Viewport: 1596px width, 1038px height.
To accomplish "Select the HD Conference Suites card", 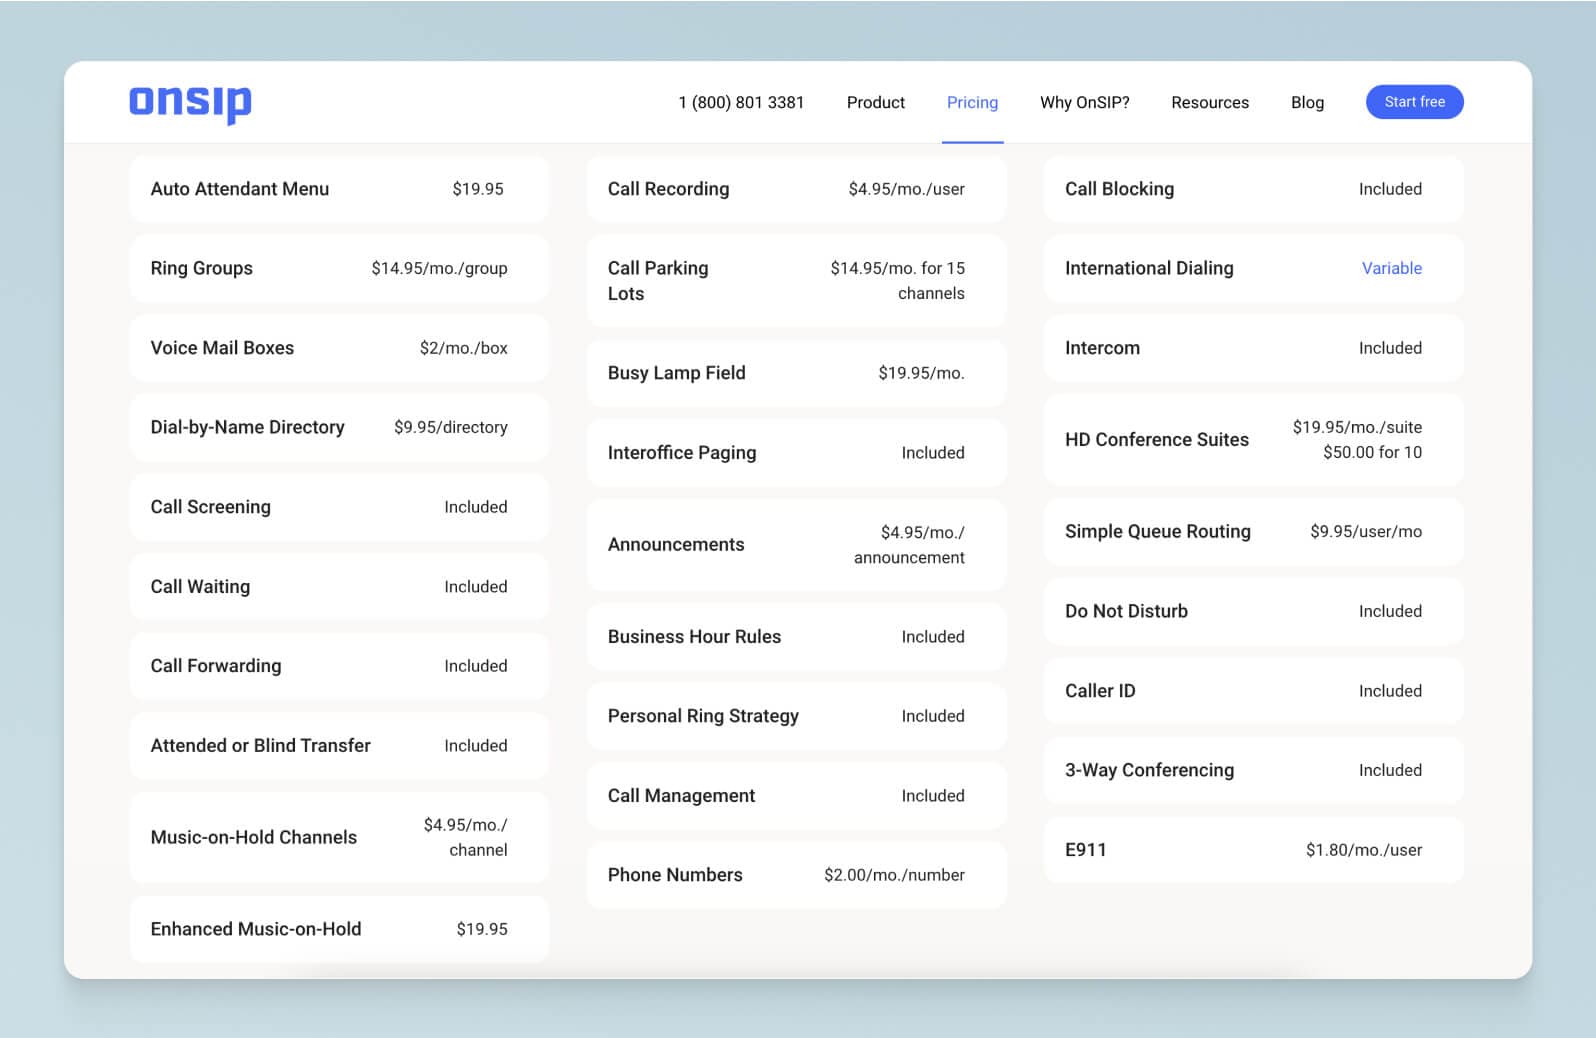I will pos(1252,440).
